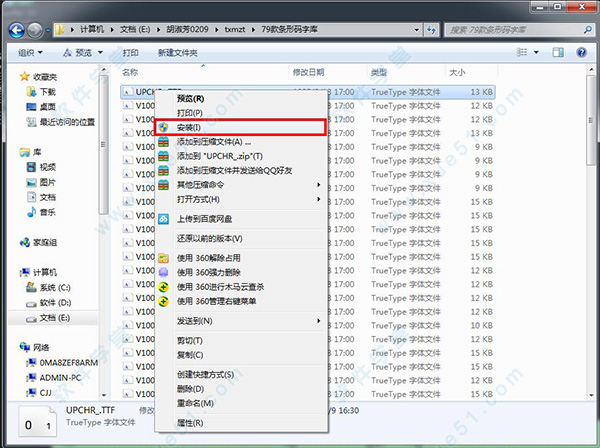
Task: Click the 下载 folder icon in sidebar
Action: (31, 91)
